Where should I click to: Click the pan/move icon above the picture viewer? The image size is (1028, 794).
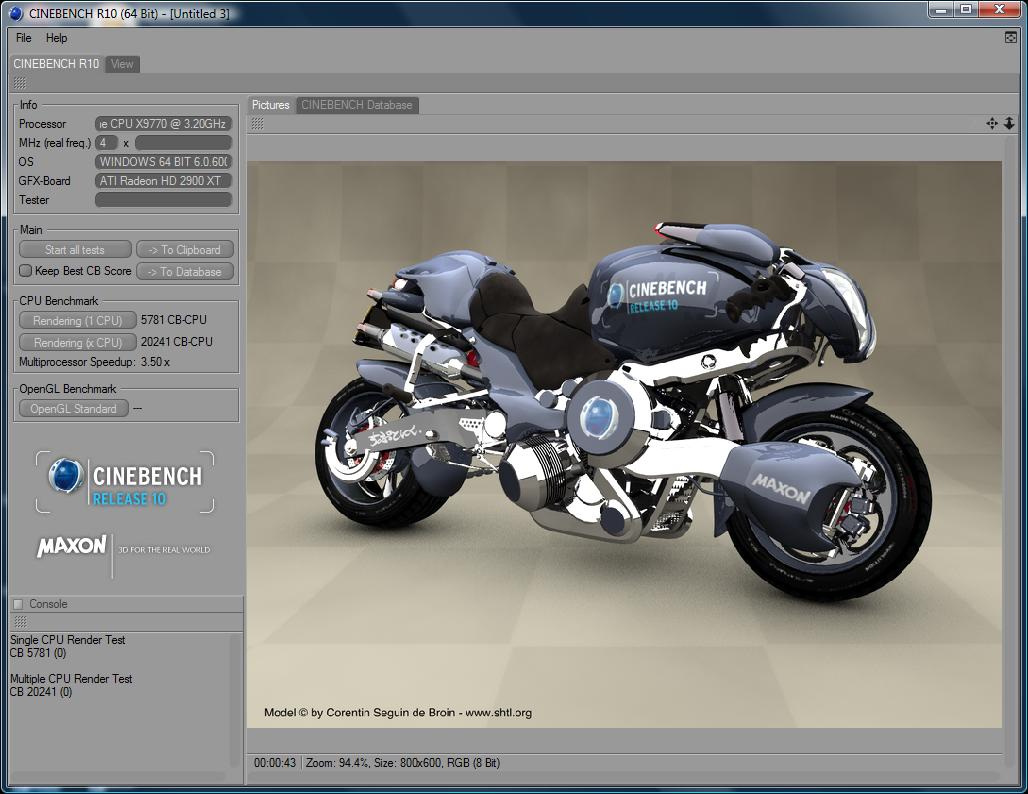(991, 123)
